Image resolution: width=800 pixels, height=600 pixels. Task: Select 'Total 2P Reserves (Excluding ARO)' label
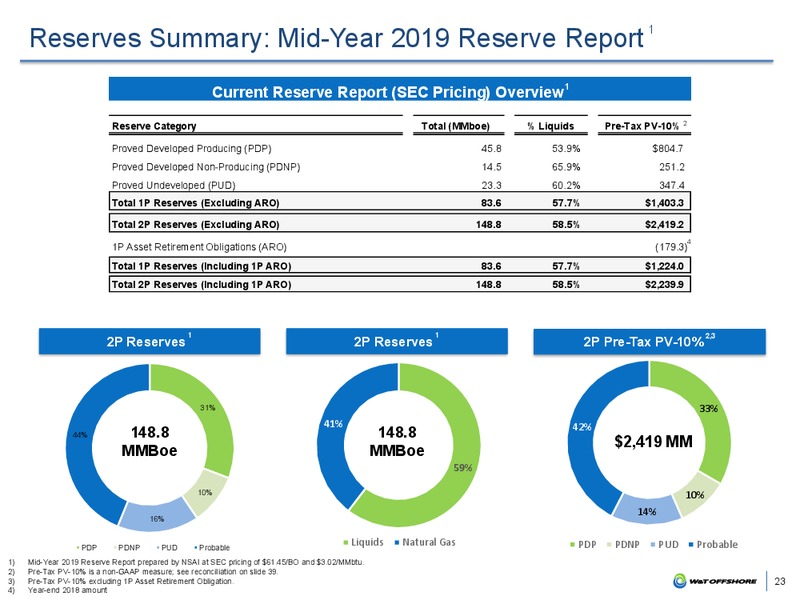(195, 224)
